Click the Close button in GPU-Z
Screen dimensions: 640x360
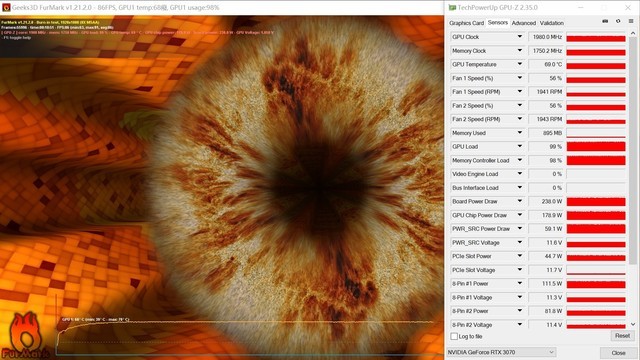pyautogui.click(x=618, y=353)
